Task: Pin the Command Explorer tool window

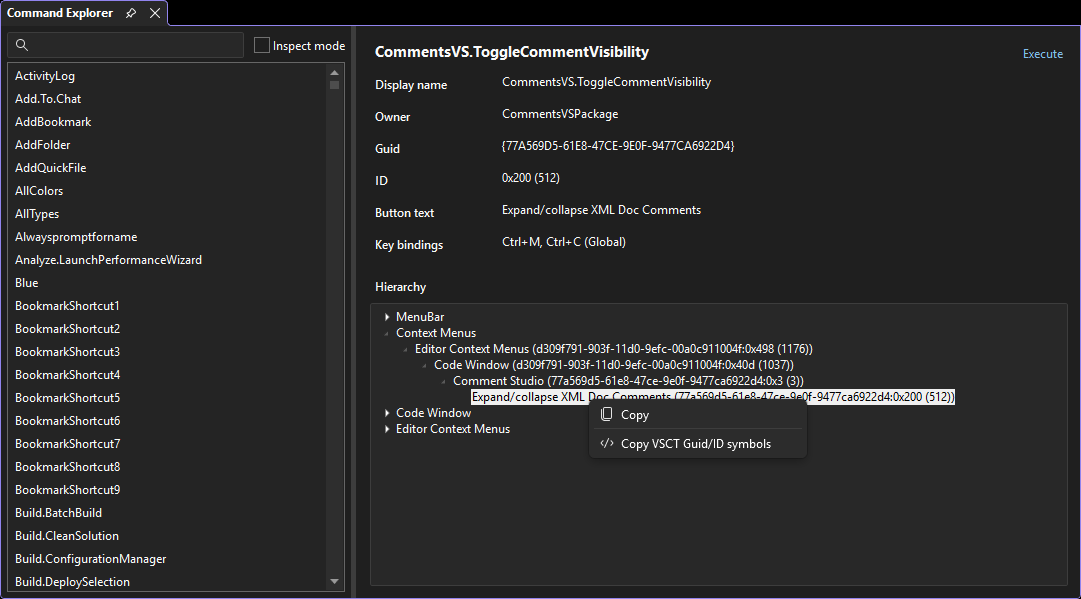Action: (131, 13)
